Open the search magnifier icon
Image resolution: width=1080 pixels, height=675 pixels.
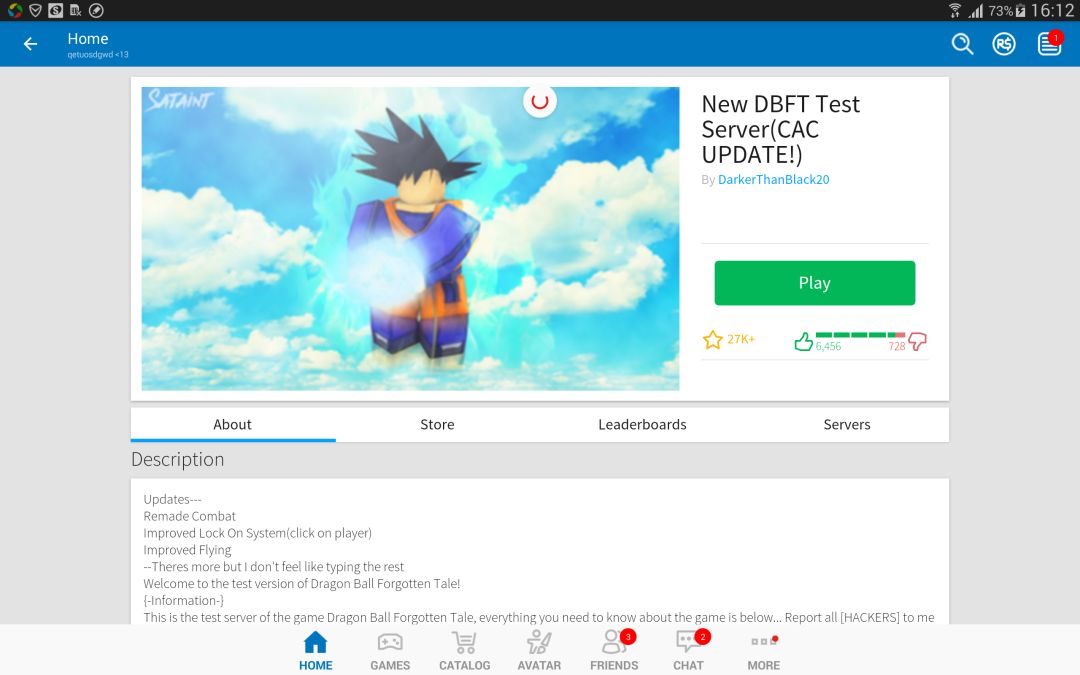[x=962, y=44]
